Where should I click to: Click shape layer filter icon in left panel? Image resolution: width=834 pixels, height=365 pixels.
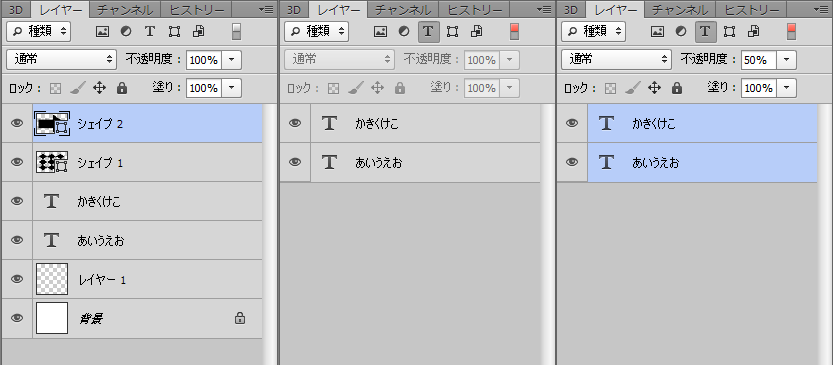[174, 32]
